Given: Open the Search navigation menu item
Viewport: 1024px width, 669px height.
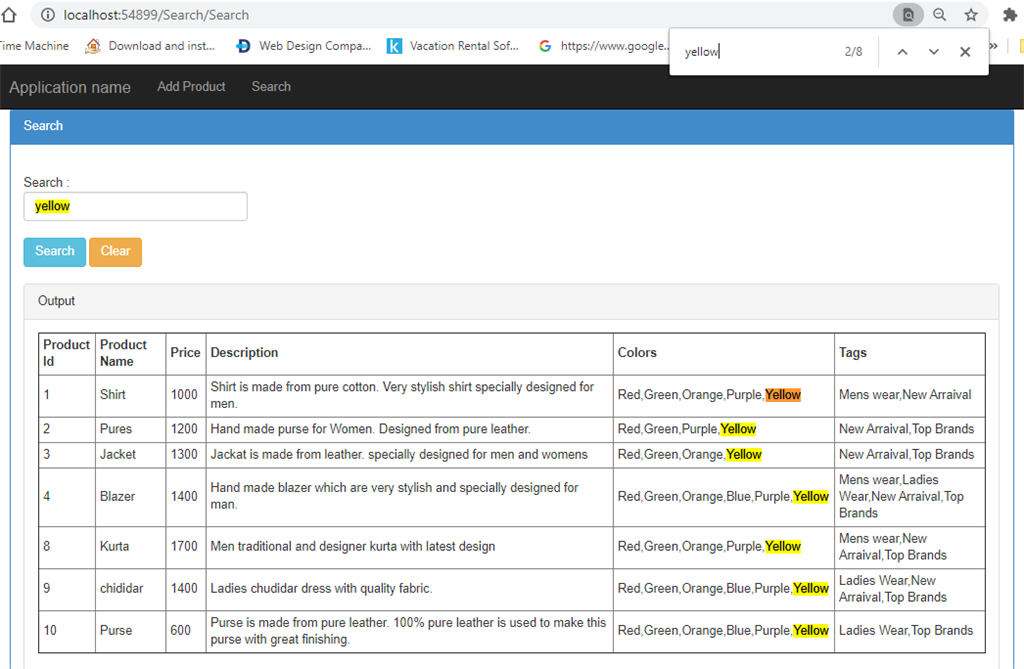Looking at the screenshot, I should click(271, 86).
